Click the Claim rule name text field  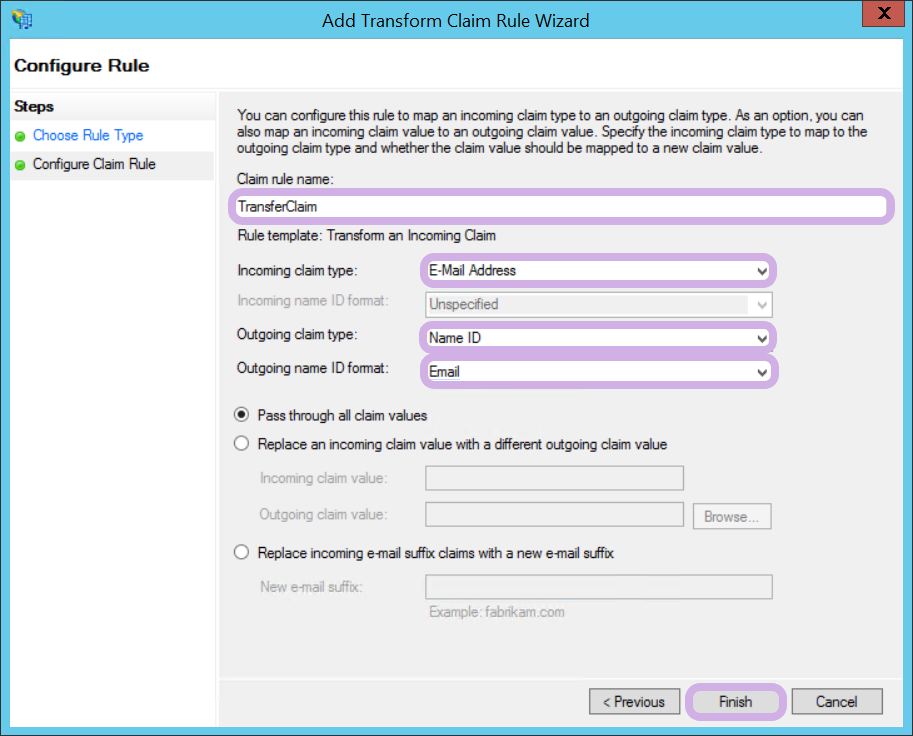pos(558,206)
